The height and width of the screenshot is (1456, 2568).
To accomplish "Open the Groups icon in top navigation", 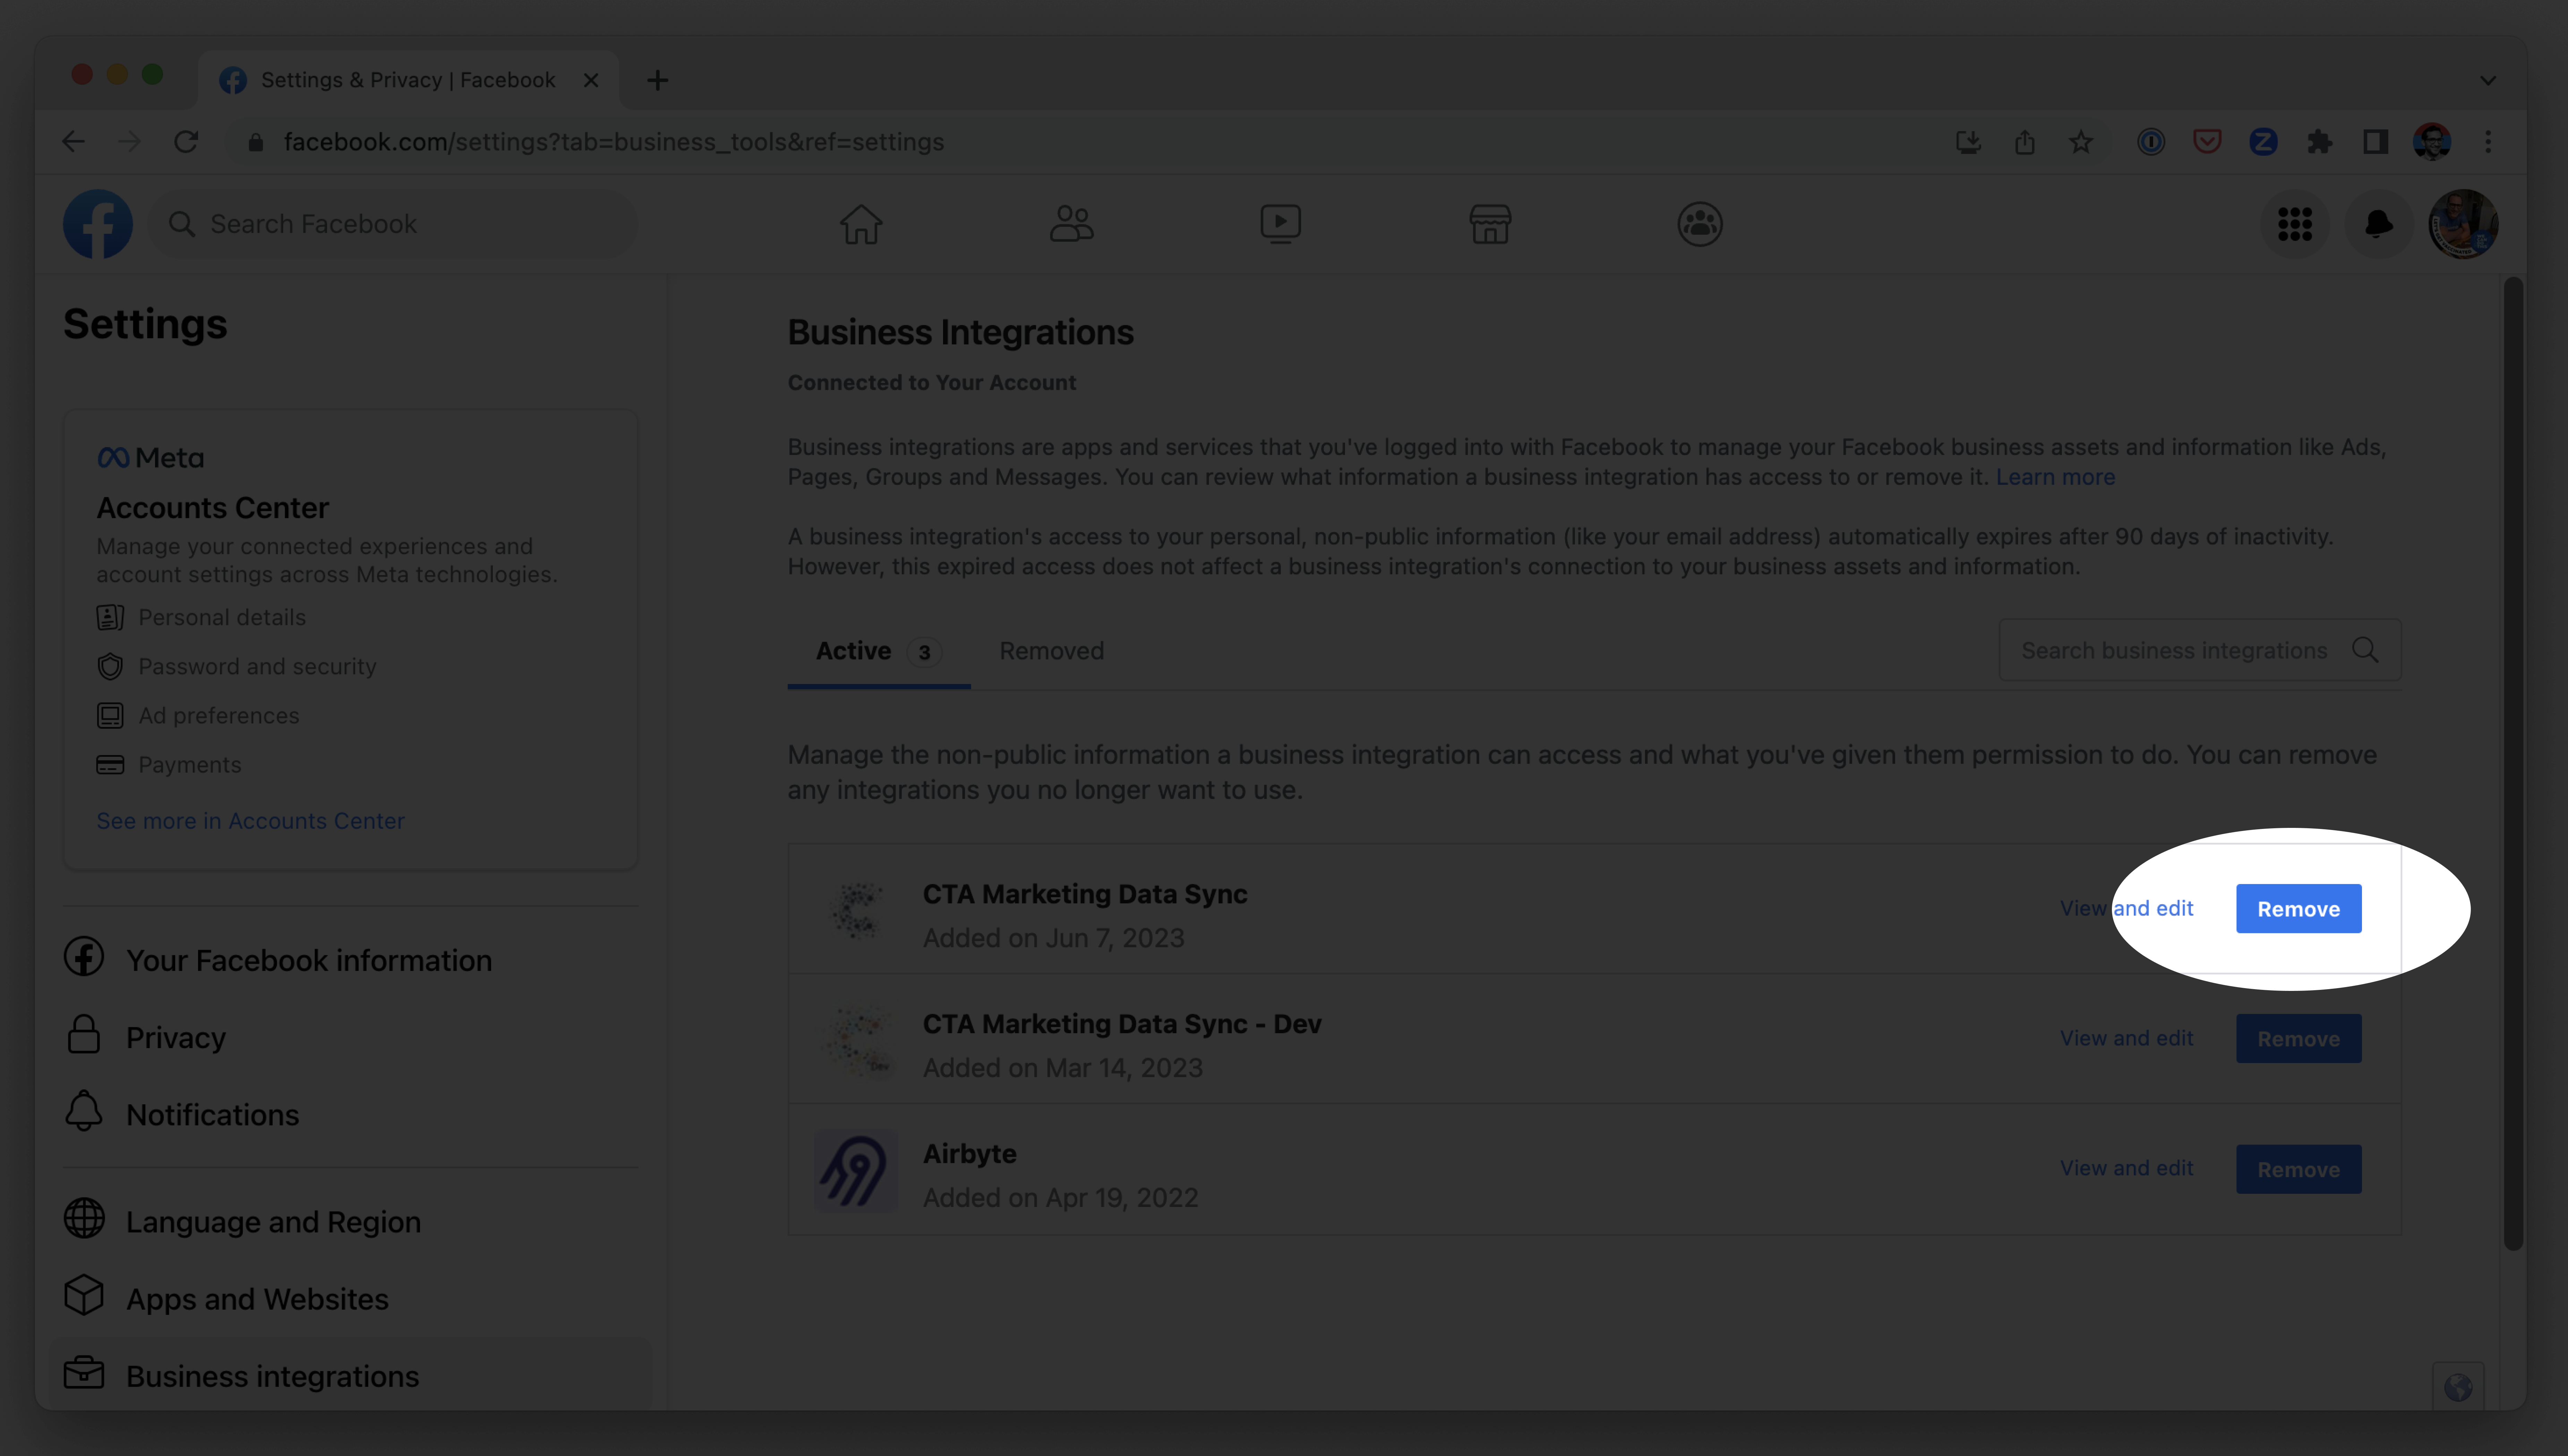I will [1699, 224].
